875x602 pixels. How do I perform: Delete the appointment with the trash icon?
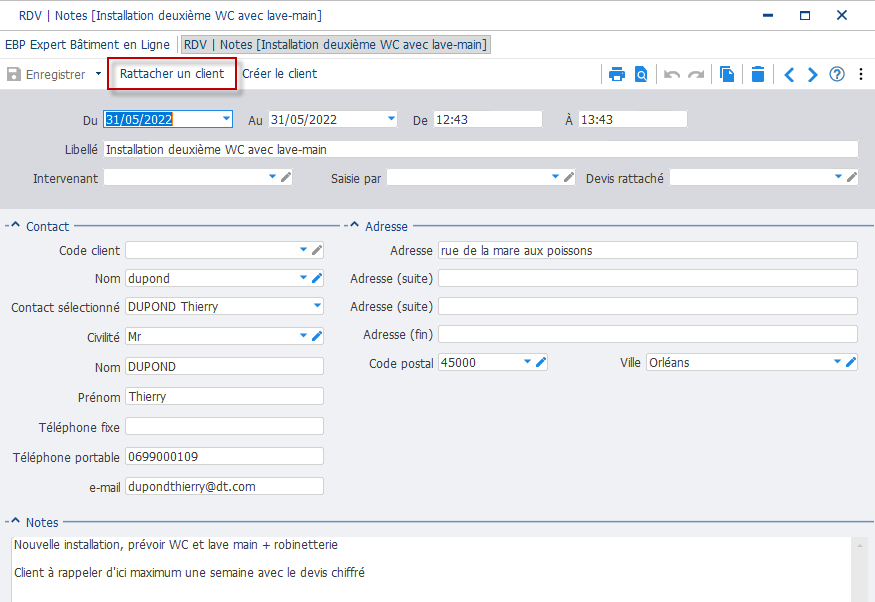[758, 74]
